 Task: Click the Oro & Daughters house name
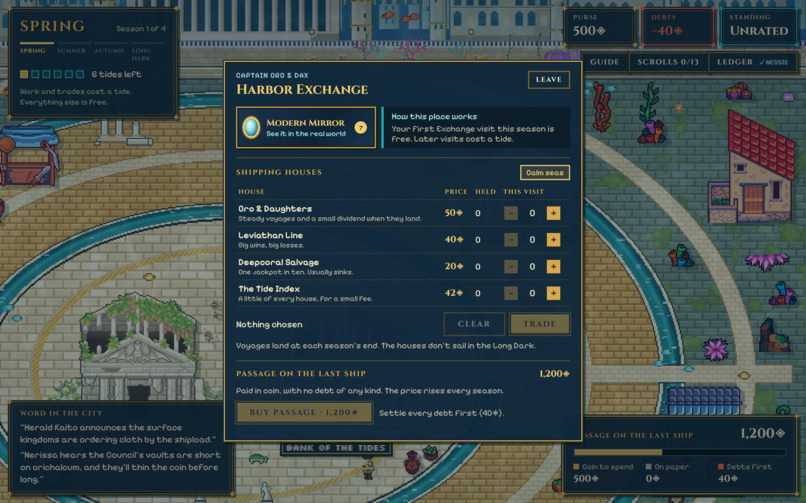[275, 209]
